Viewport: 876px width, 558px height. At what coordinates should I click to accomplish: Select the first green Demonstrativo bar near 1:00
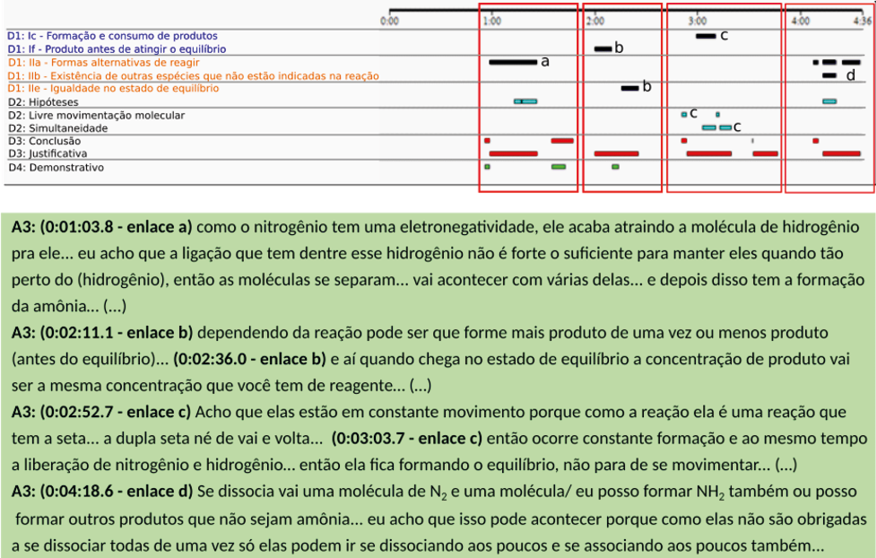487,167
